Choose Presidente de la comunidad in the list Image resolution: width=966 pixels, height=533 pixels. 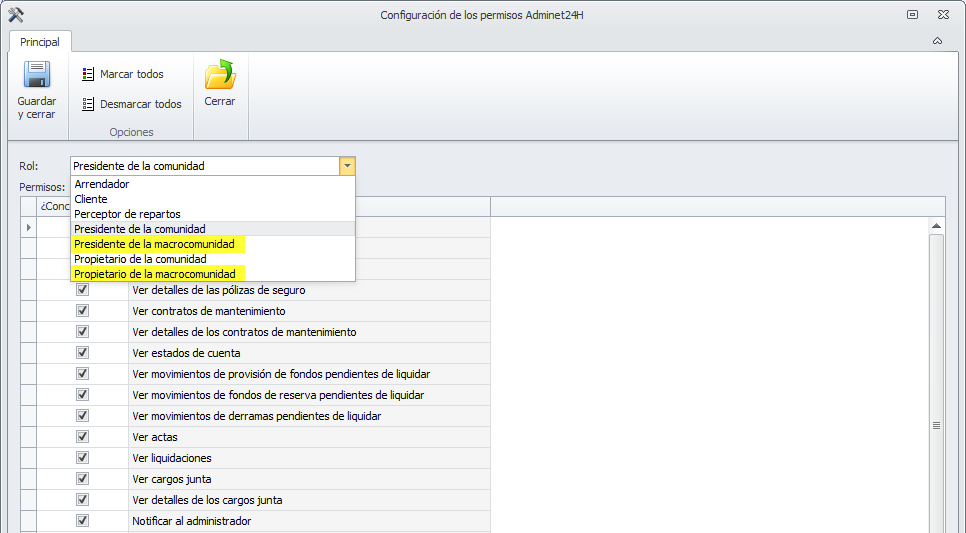pyautogui.click(x=213, y=229)
